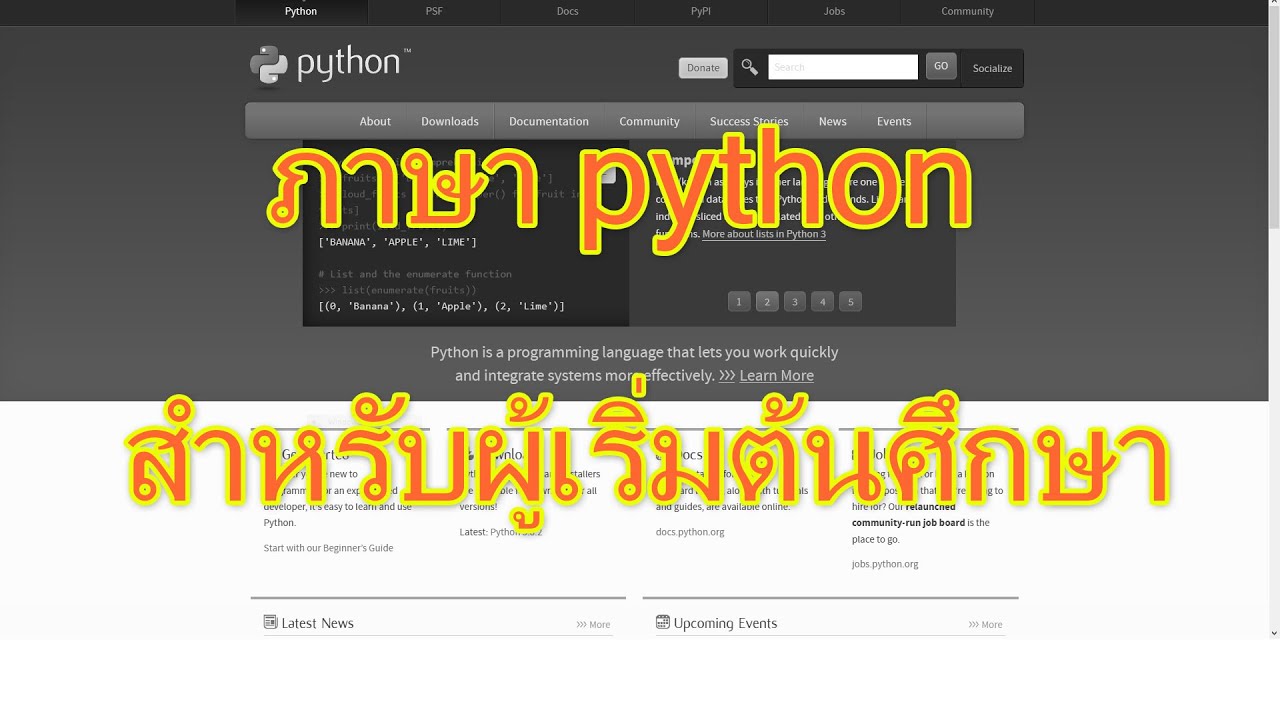1280x720 pixels.
Task: Click the Latest News newspaper icon
Action: coord(270,622)
